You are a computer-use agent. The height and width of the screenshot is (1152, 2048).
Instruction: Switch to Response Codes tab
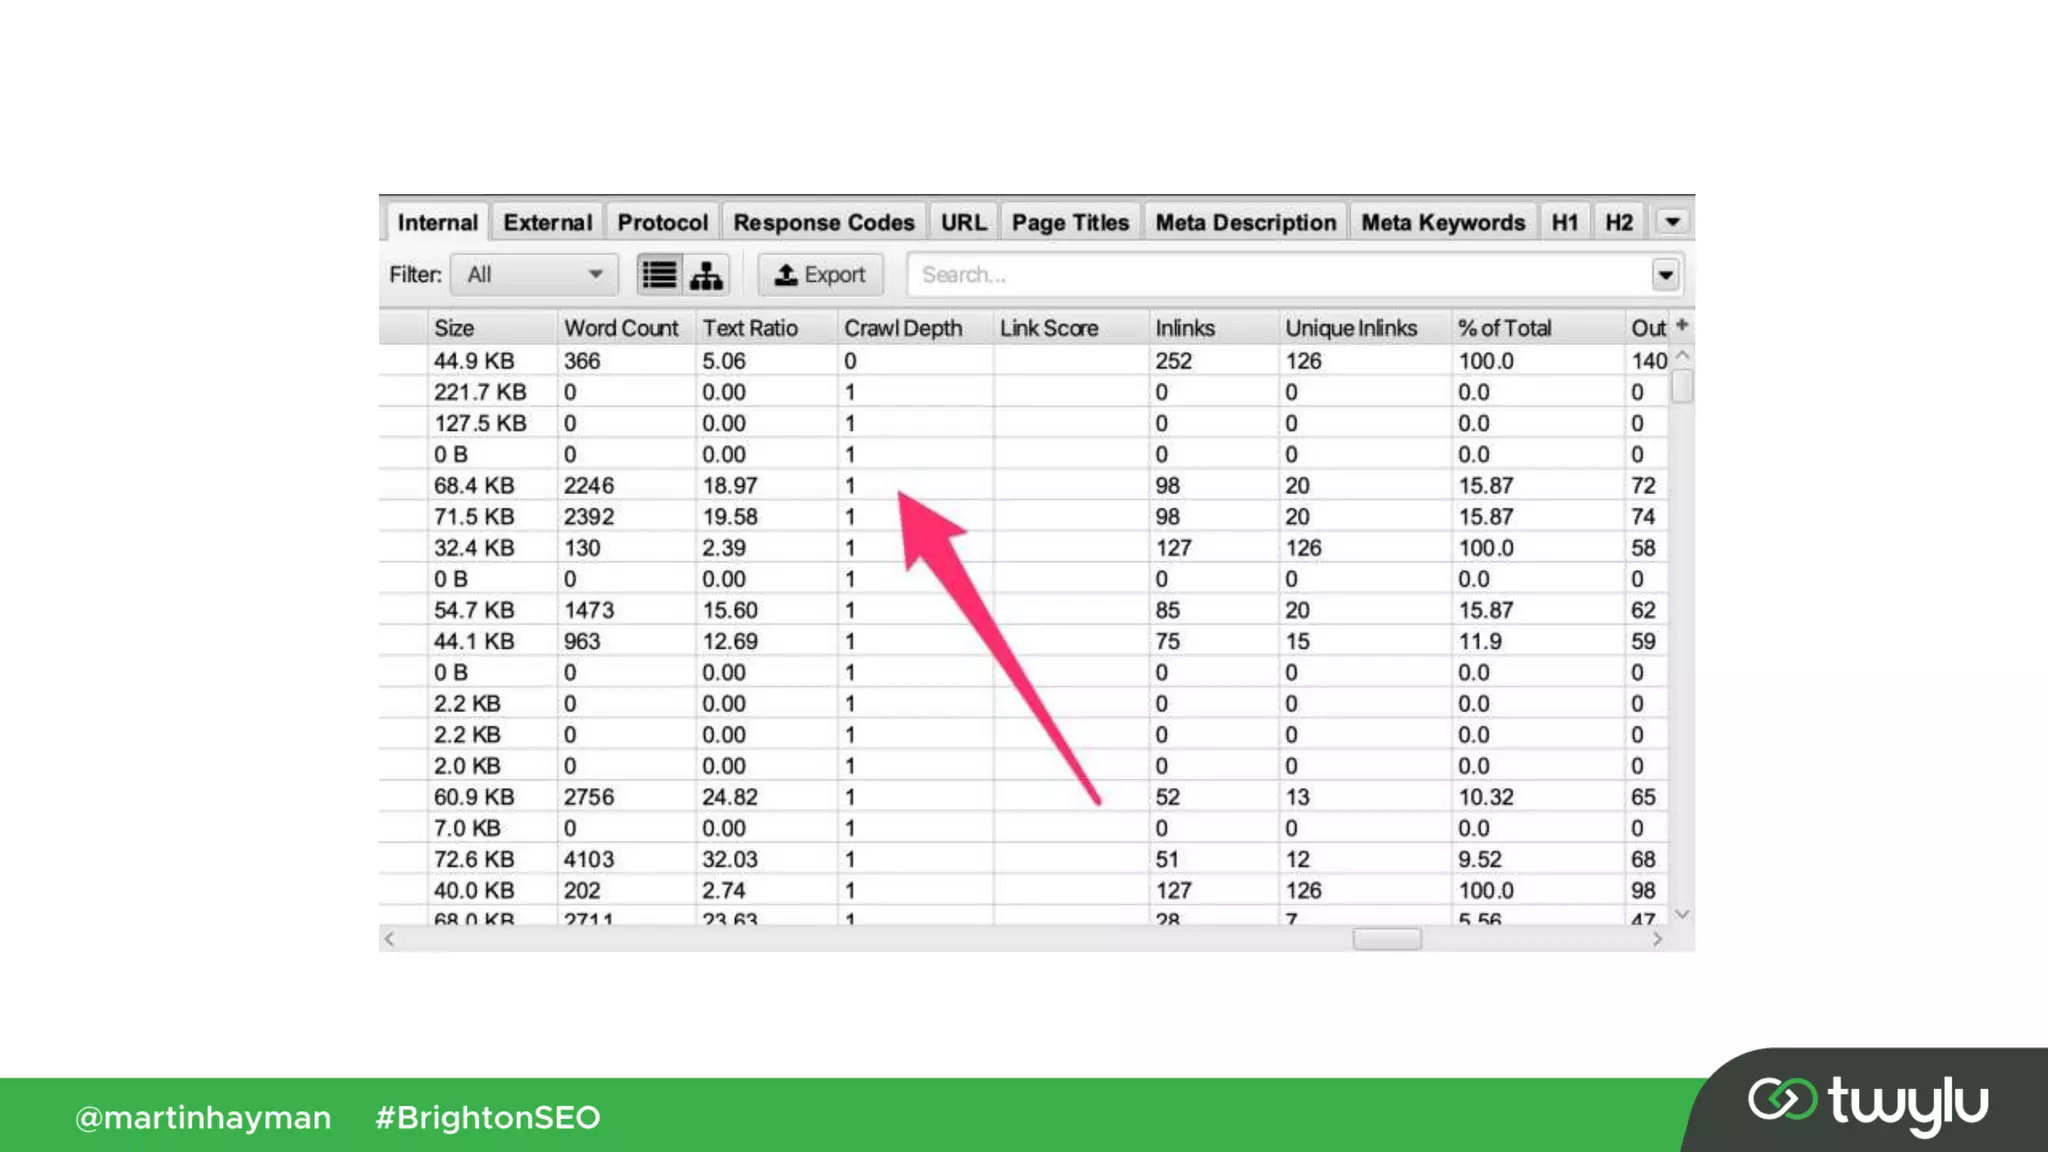(x=823, y=222)
